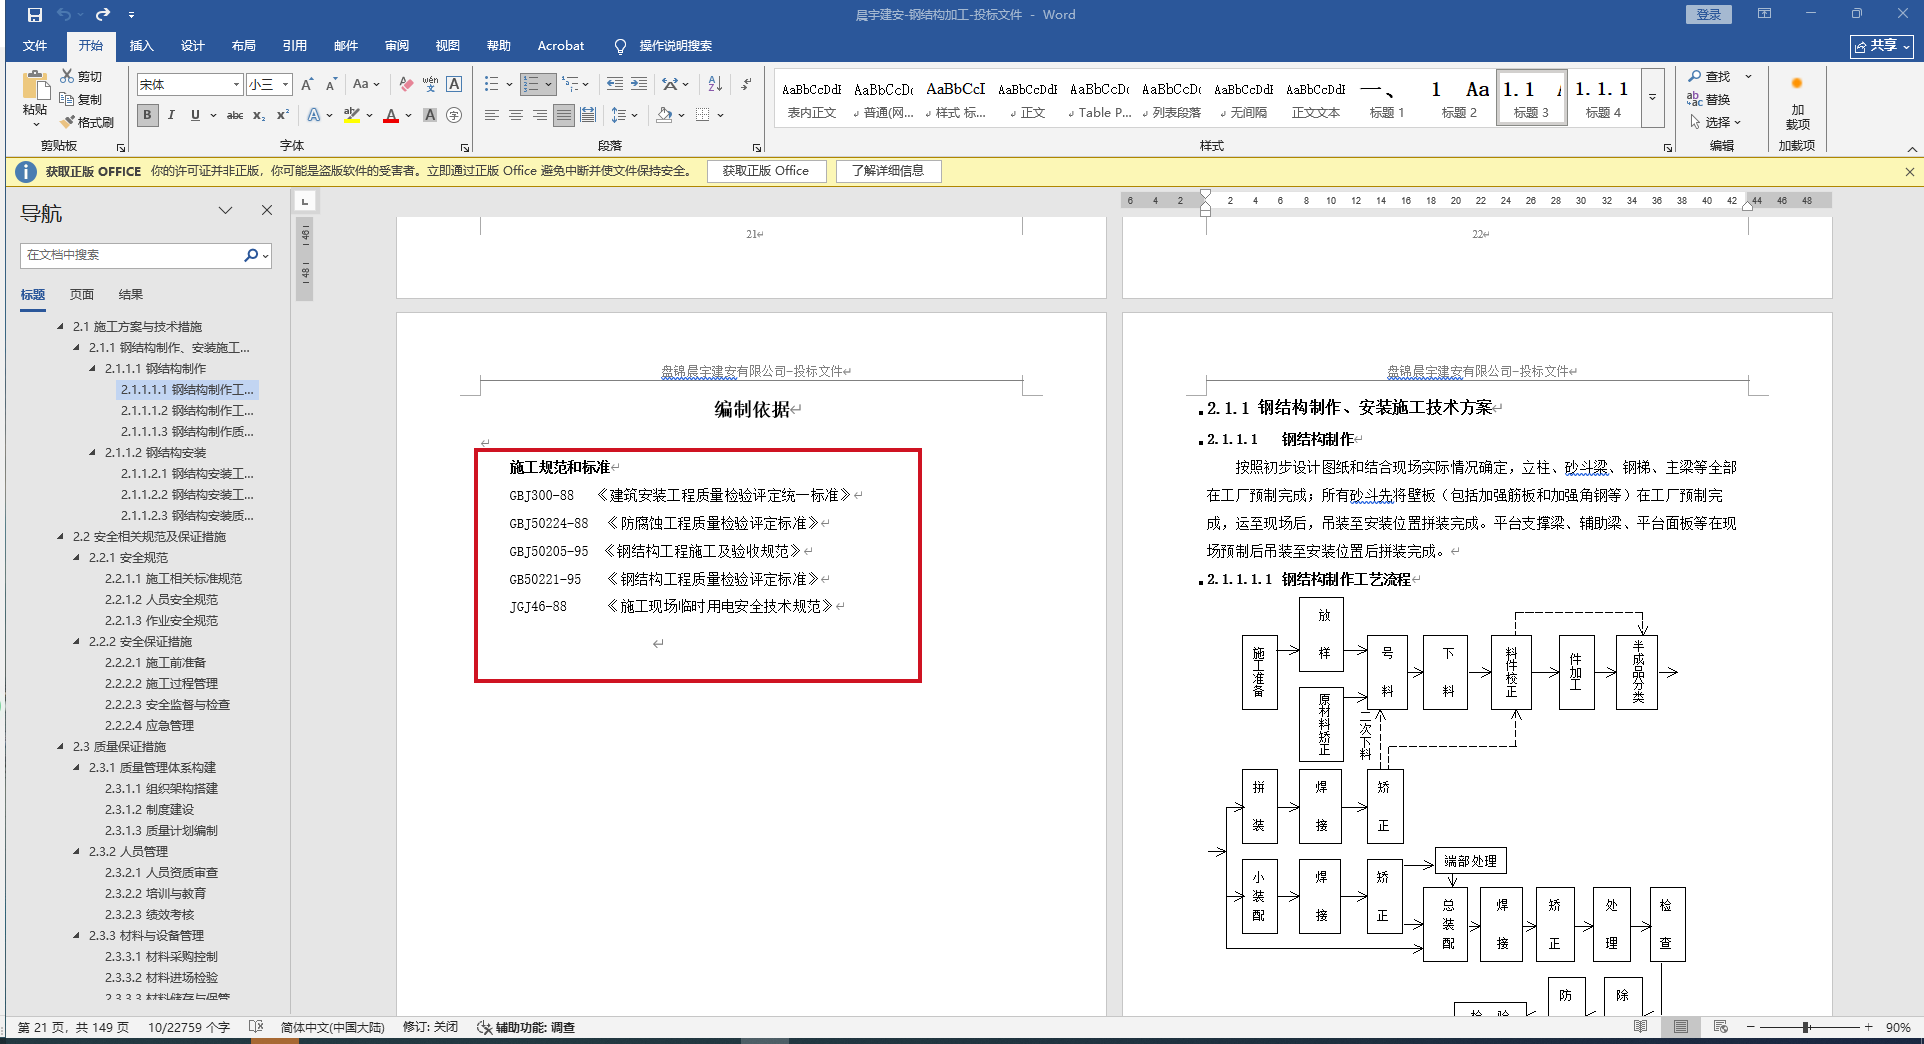The image size is (1924, 1044).
Task: Open bullet list dropdown arrow
Action: tap(509, 84)
